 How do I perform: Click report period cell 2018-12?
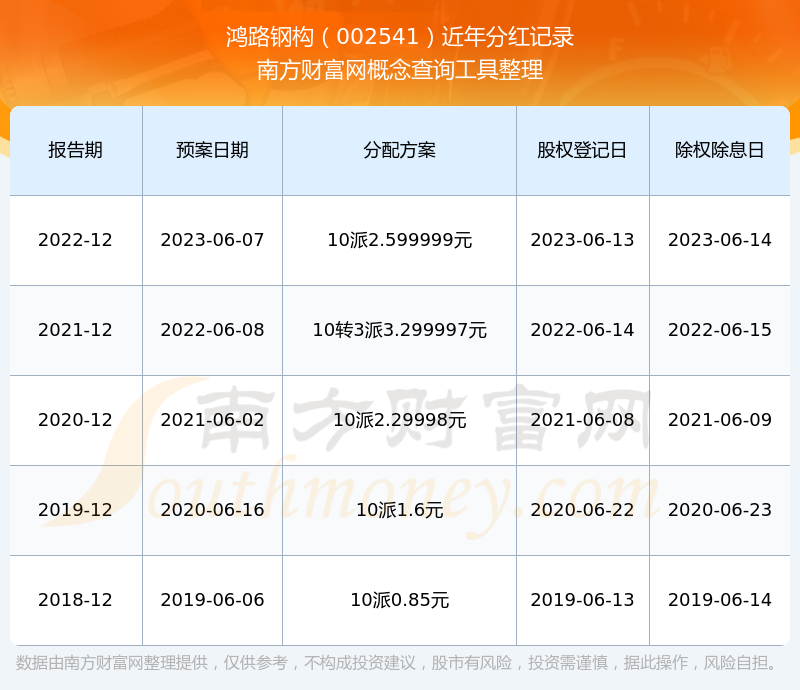tap(76, 600)
